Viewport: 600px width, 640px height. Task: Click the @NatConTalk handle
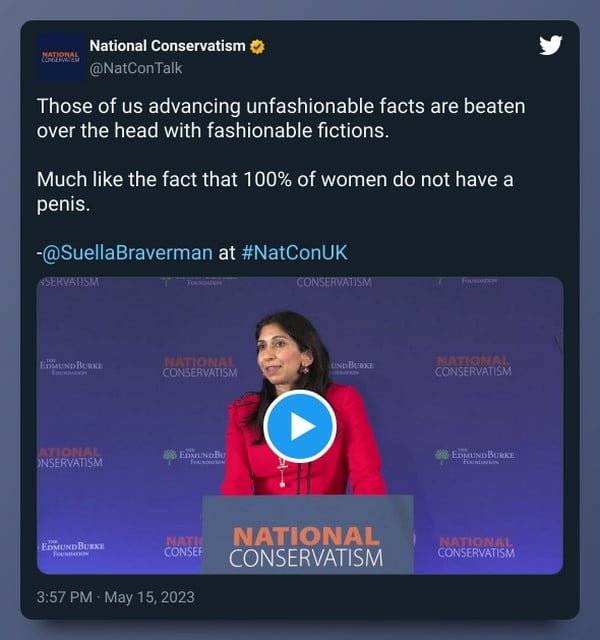(x=136, y=68)
